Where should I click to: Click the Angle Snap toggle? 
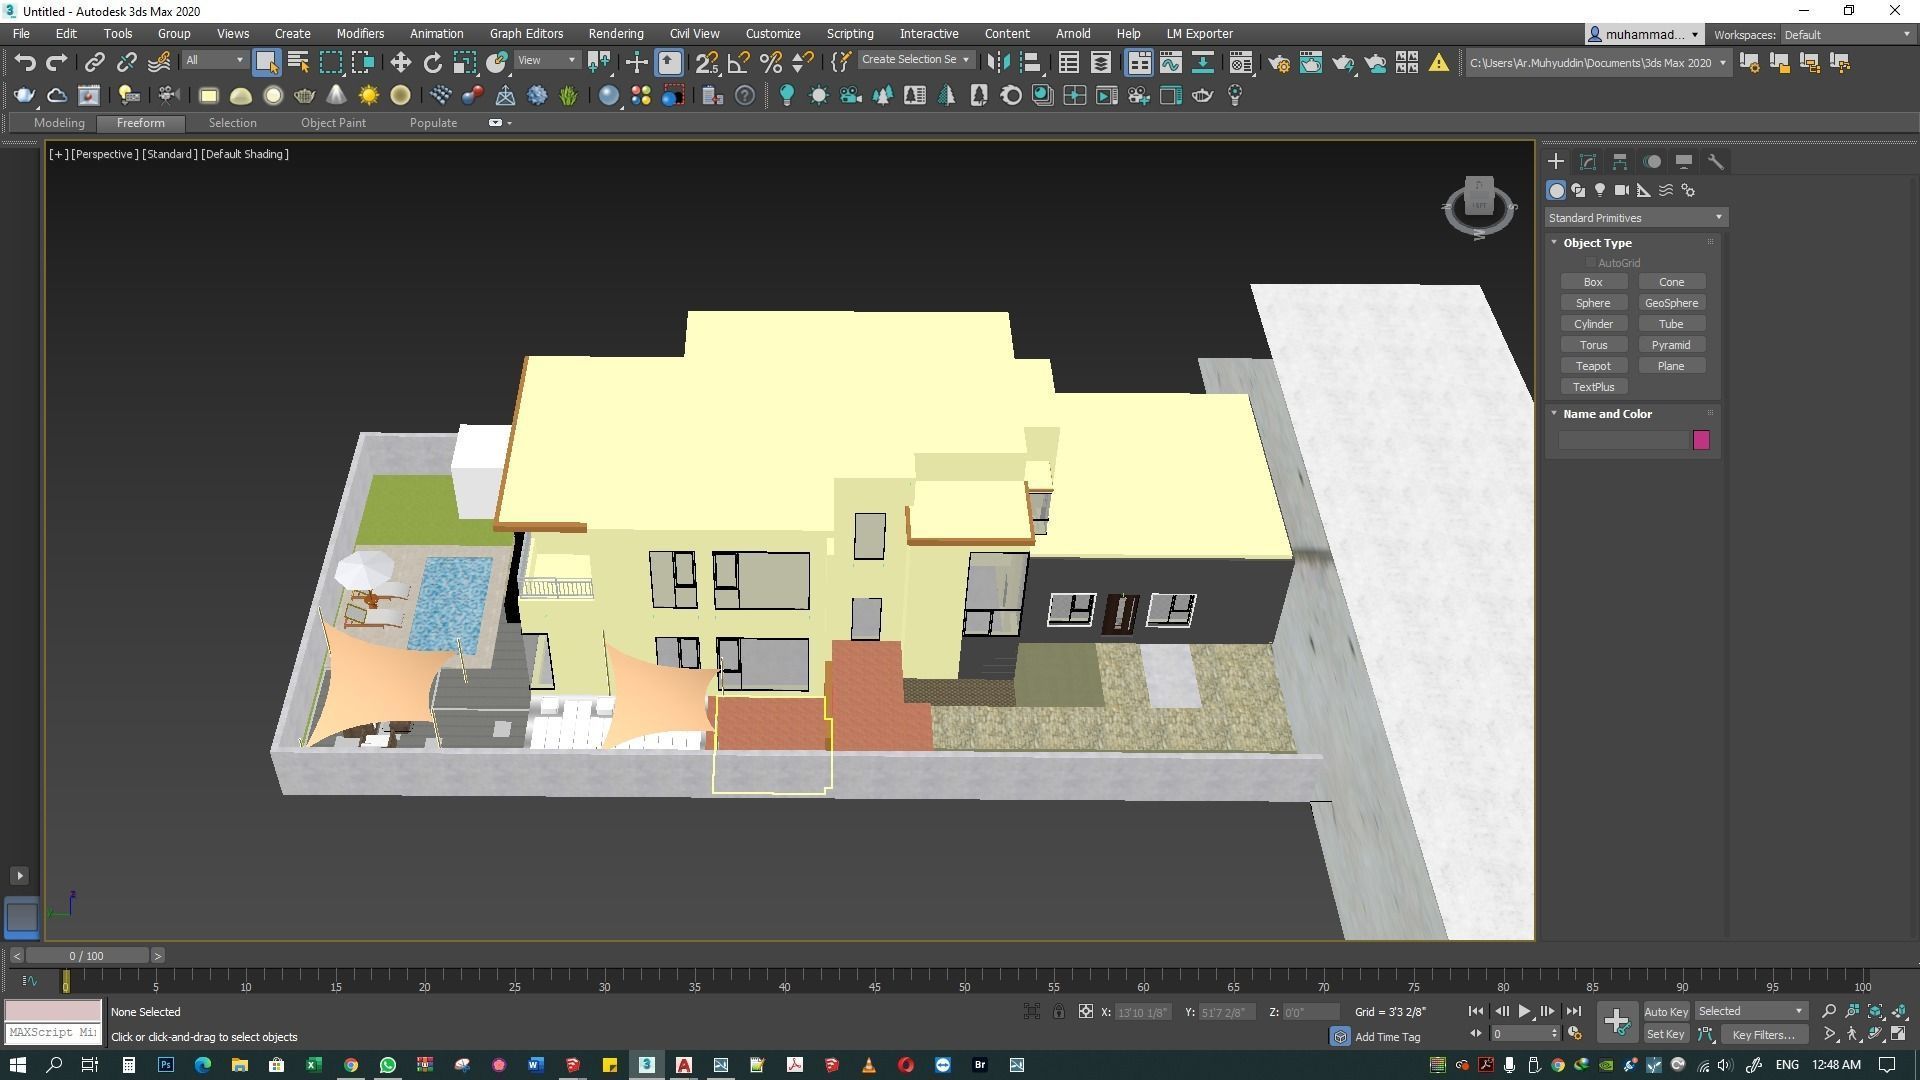point(738,63)
